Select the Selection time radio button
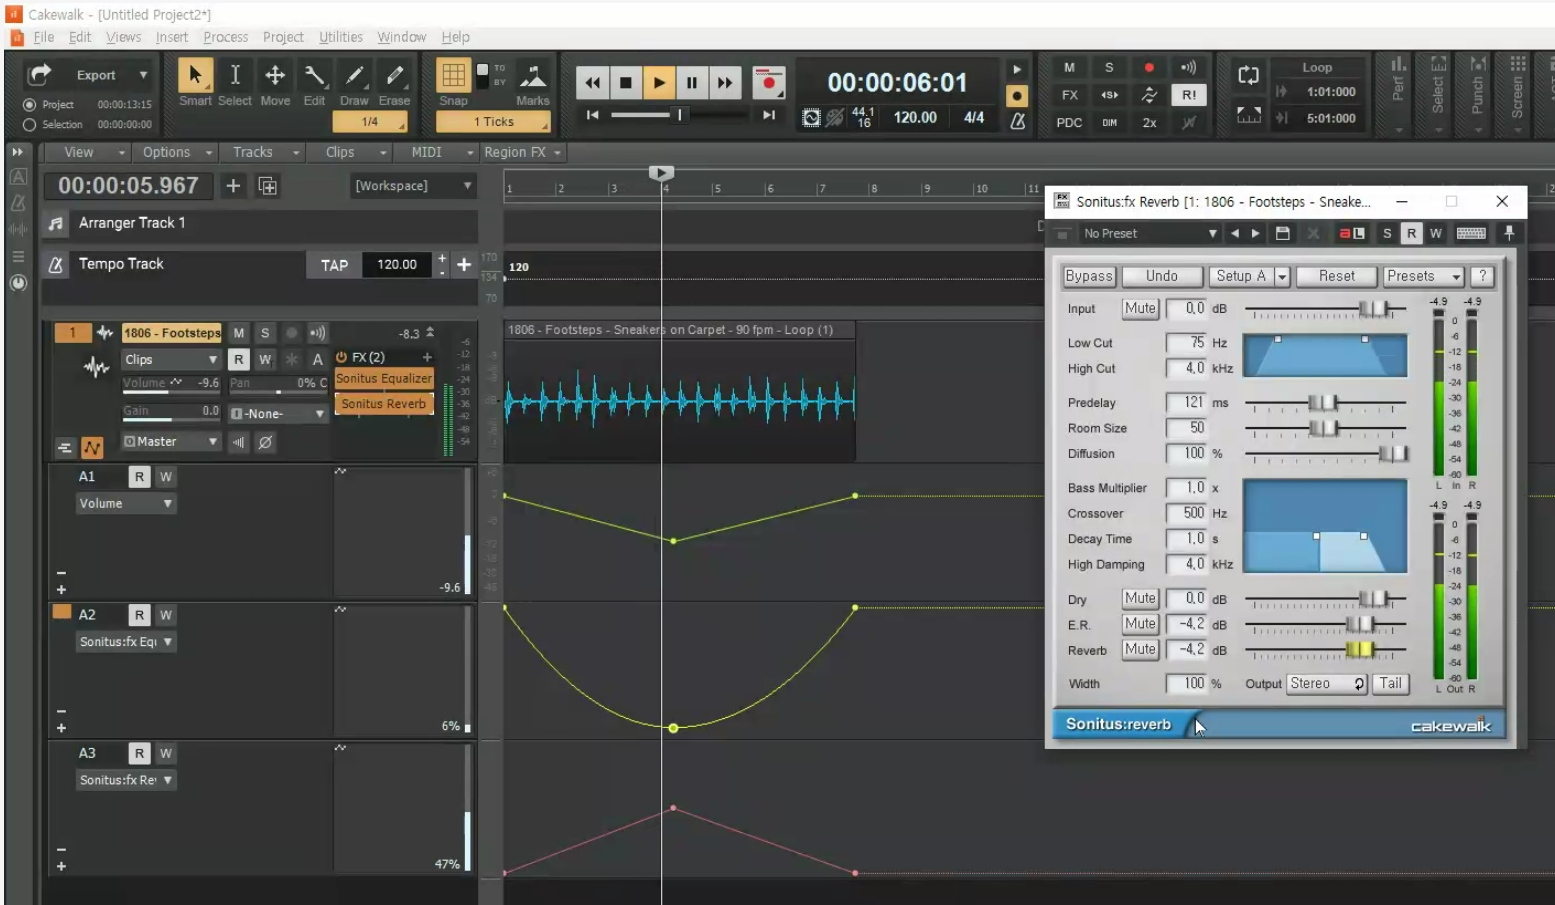 pos(29,125)
